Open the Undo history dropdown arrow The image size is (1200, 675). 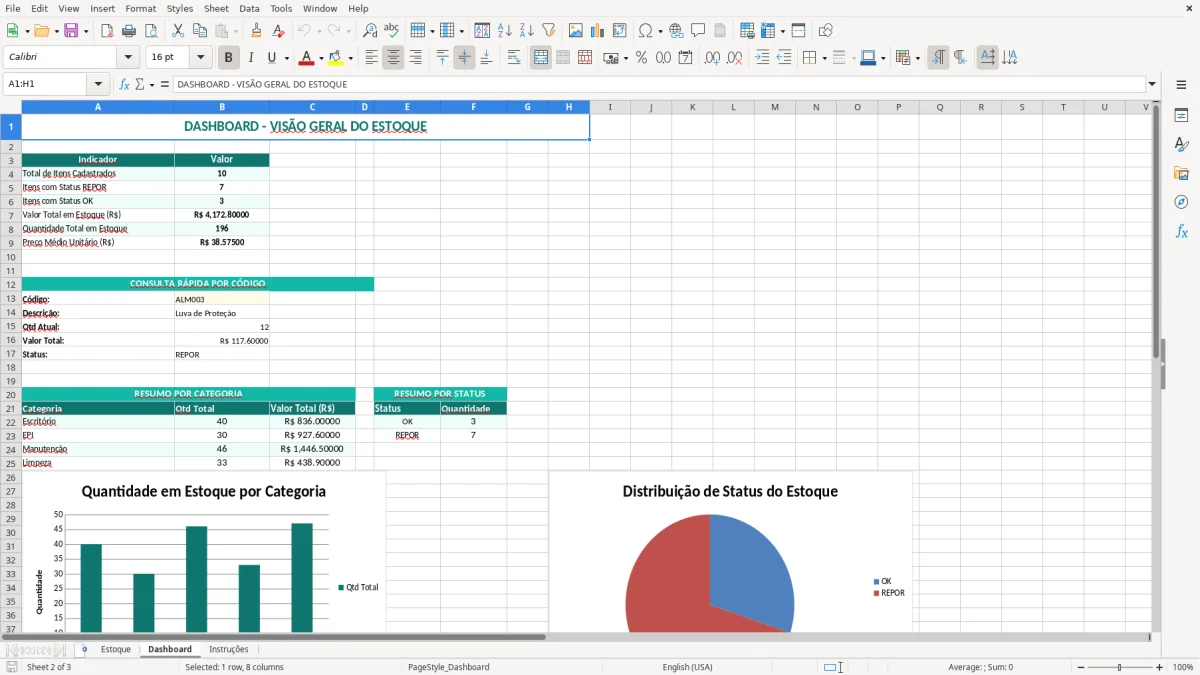click(x=318, y=31)
